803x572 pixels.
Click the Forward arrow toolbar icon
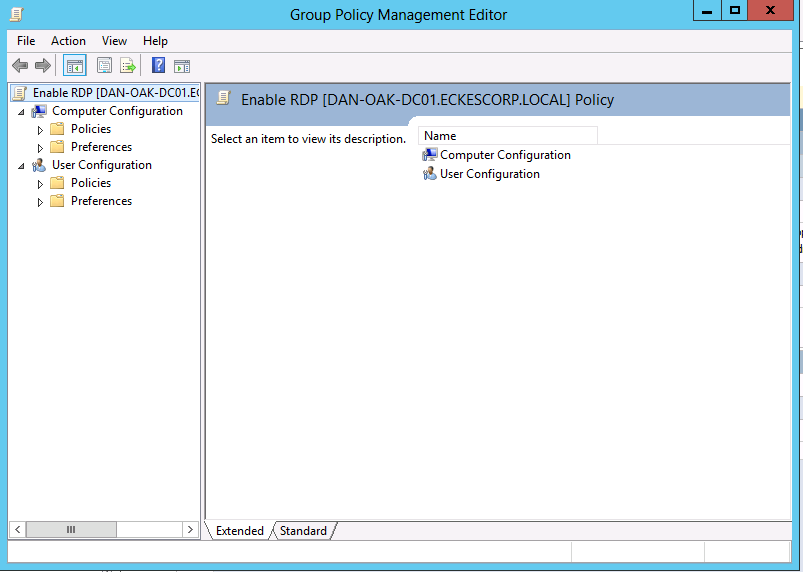point(43,66)
